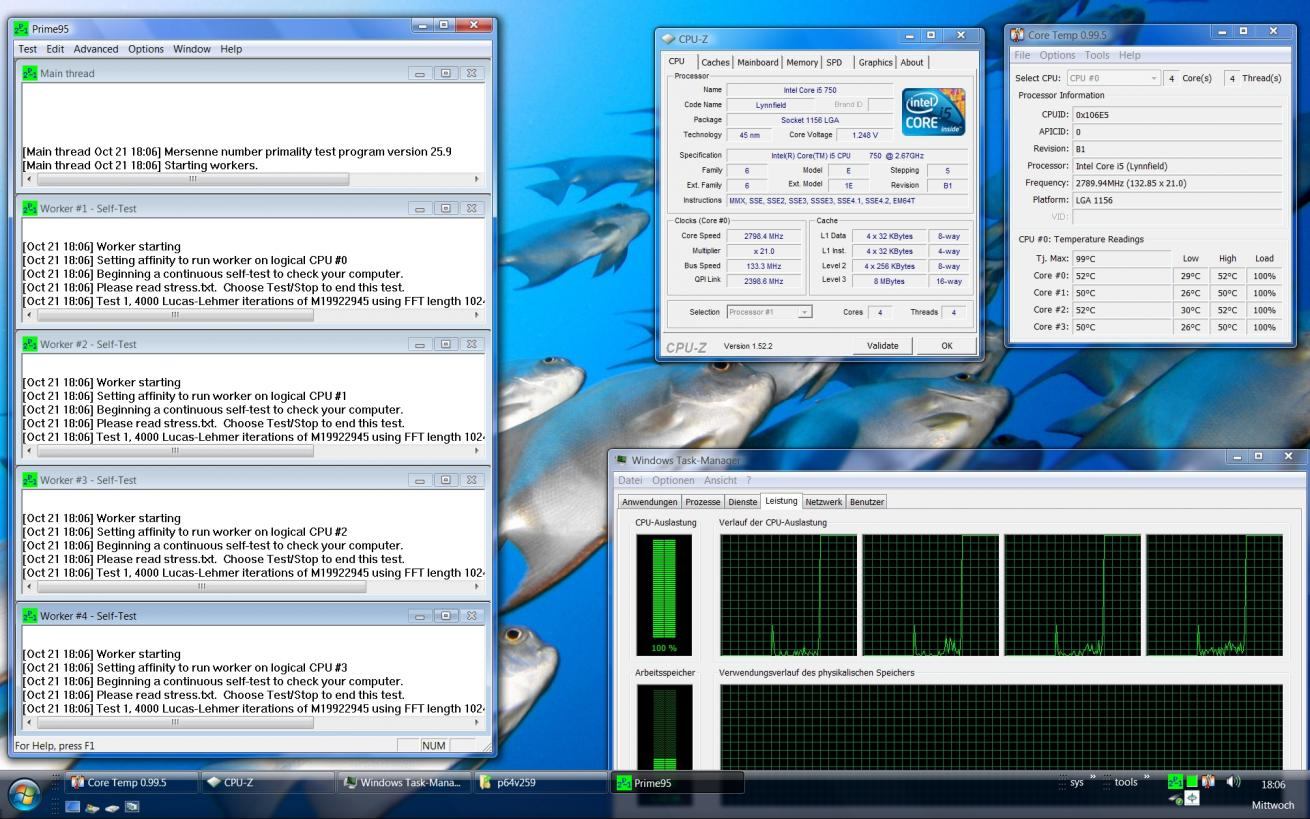Screen dimensions: 1310x819
Task: Open the Benutzer tab in Task-Manager
Action: 867,502
